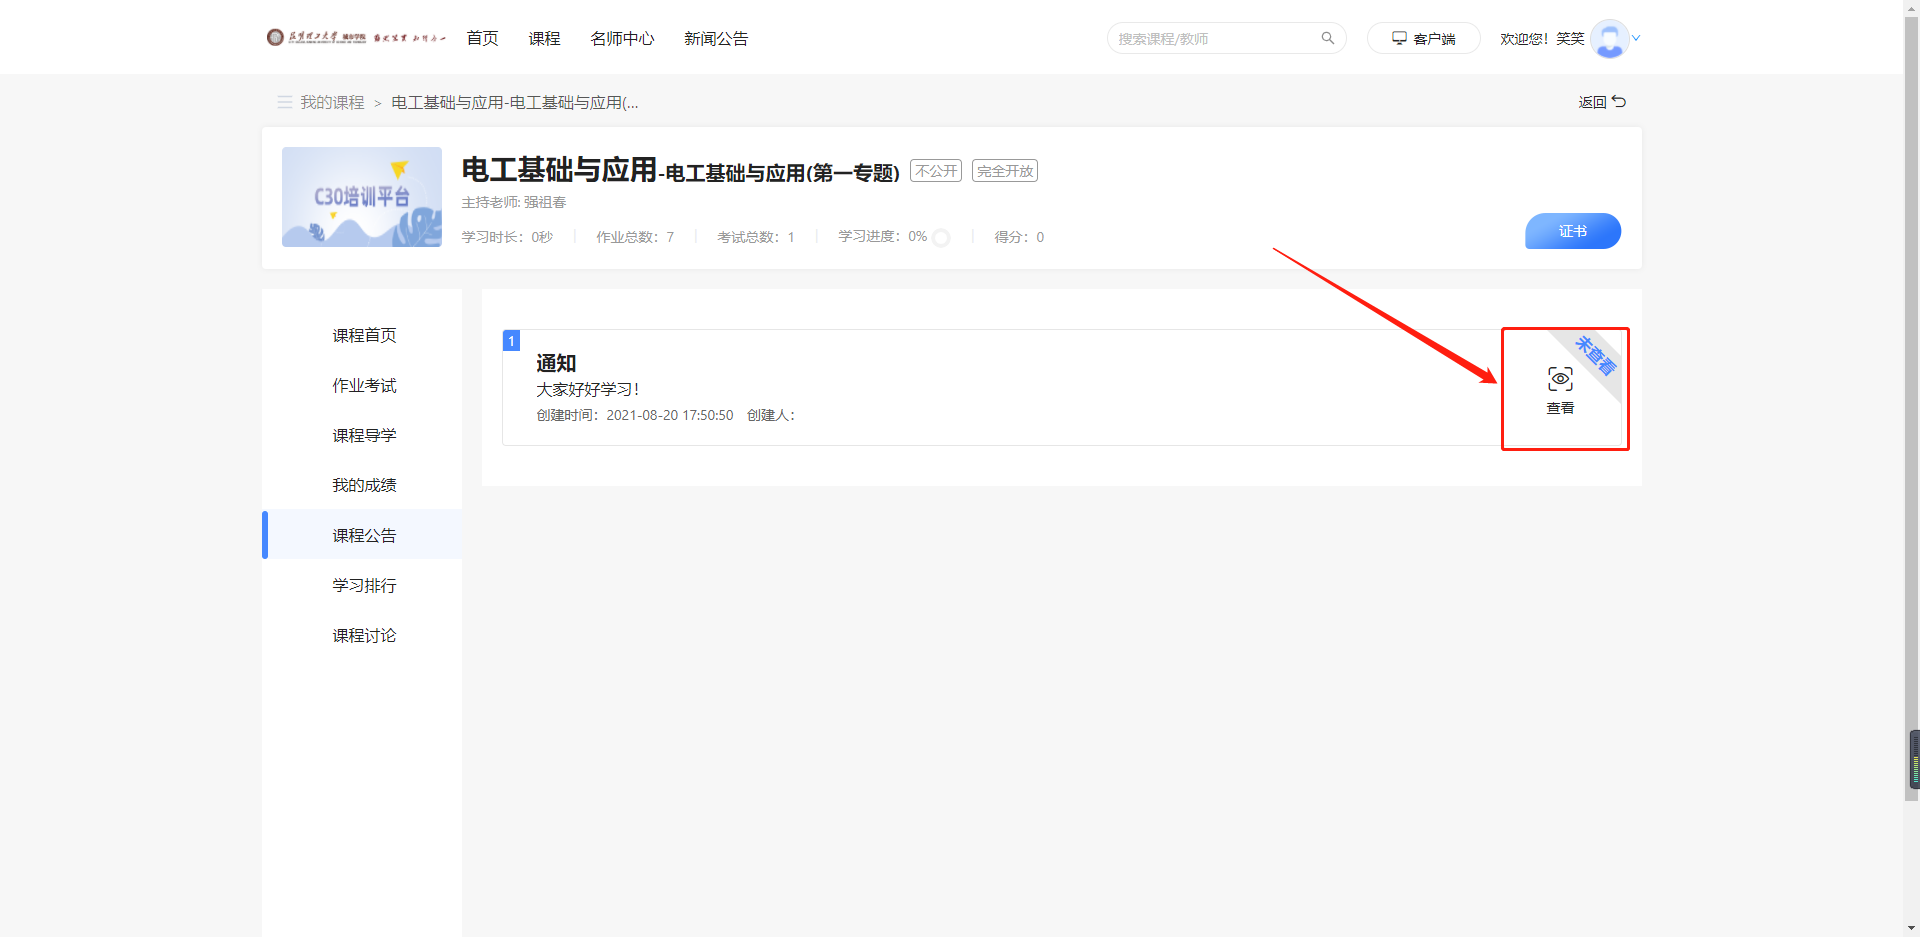The width and height of the screenshot is (1920, 937).
Task: Select 学习排行 in the sidebar
Action: point(364,585)
